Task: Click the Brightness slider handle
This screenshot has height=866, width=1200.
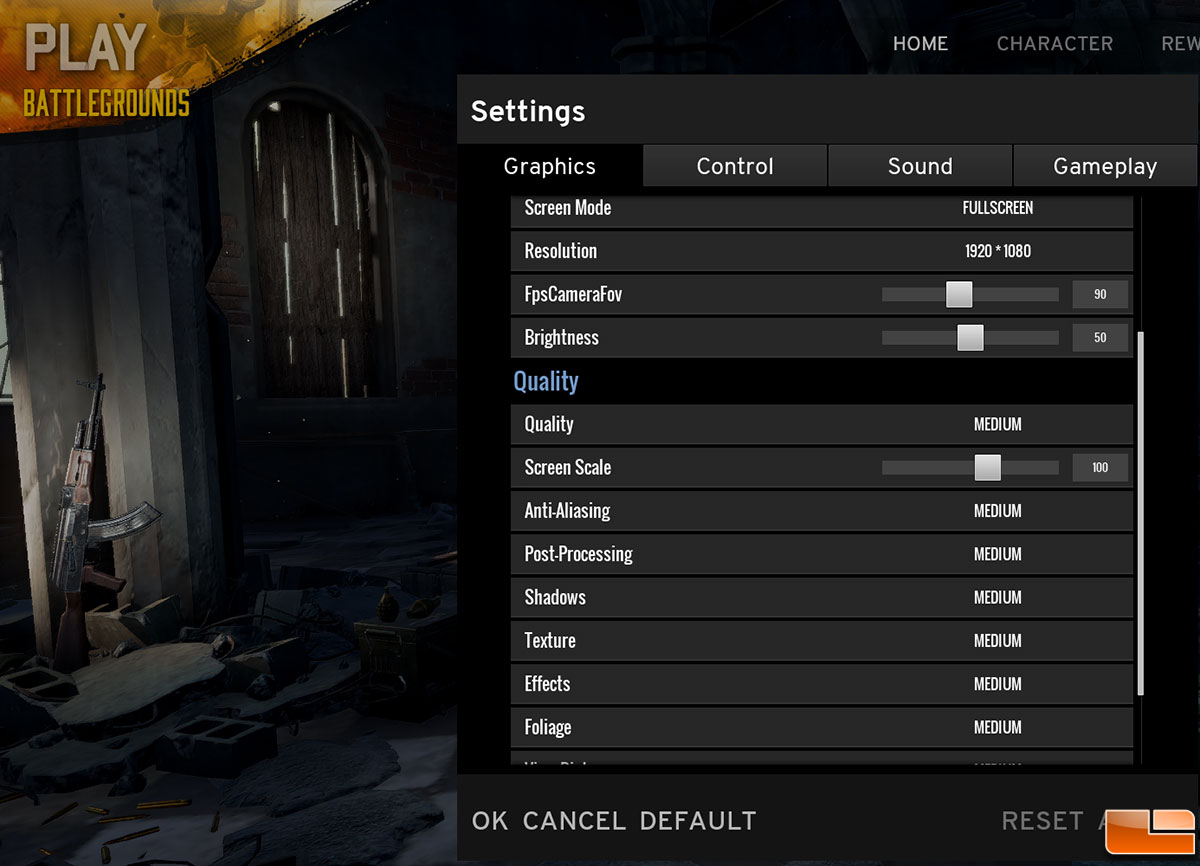Action: pos(970,338)
